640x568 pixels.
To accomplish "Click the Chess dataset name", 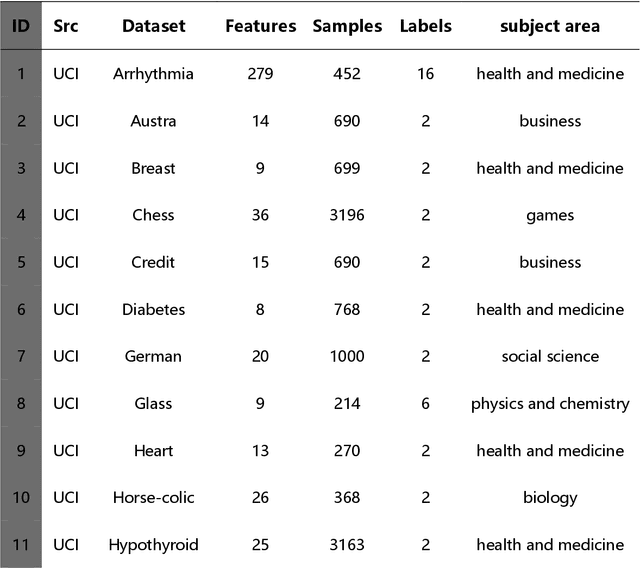I will pos(153,215).
